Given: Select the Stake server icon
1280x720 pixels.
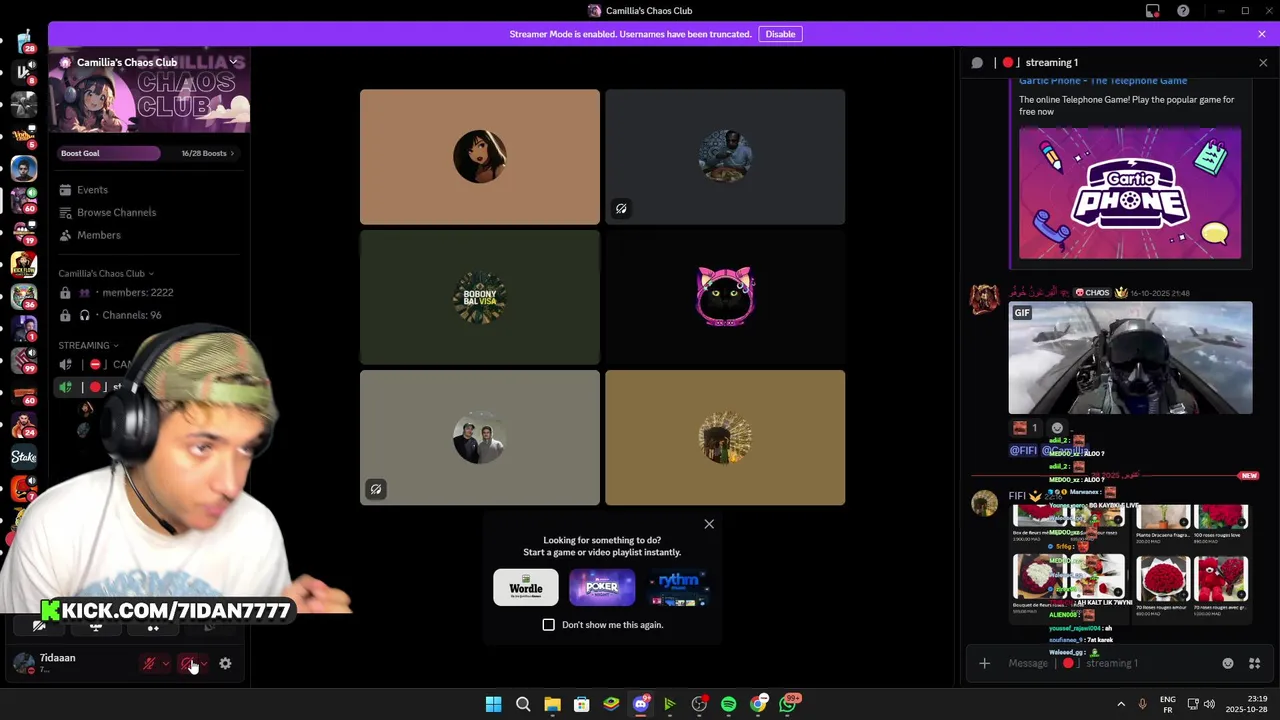Looking at the screenshot, I should pyautogui.click(x=24, y=457).
